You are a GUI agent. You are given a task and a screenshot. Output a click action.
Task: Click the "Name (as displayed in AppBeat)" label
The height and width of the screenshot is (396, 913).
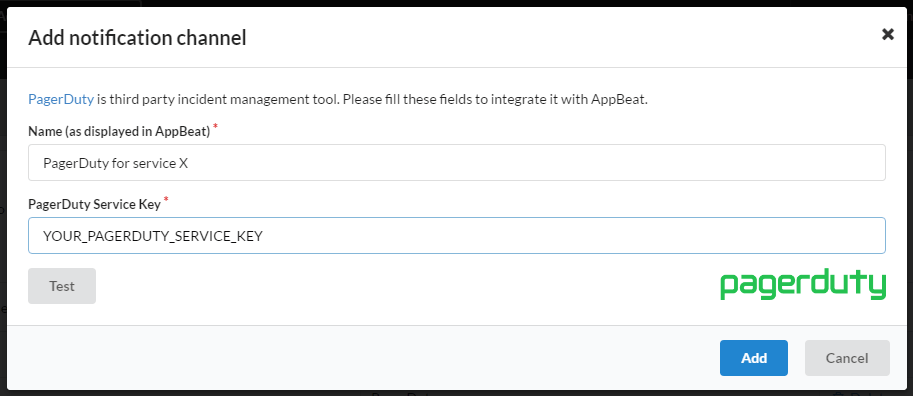point(119,132)
